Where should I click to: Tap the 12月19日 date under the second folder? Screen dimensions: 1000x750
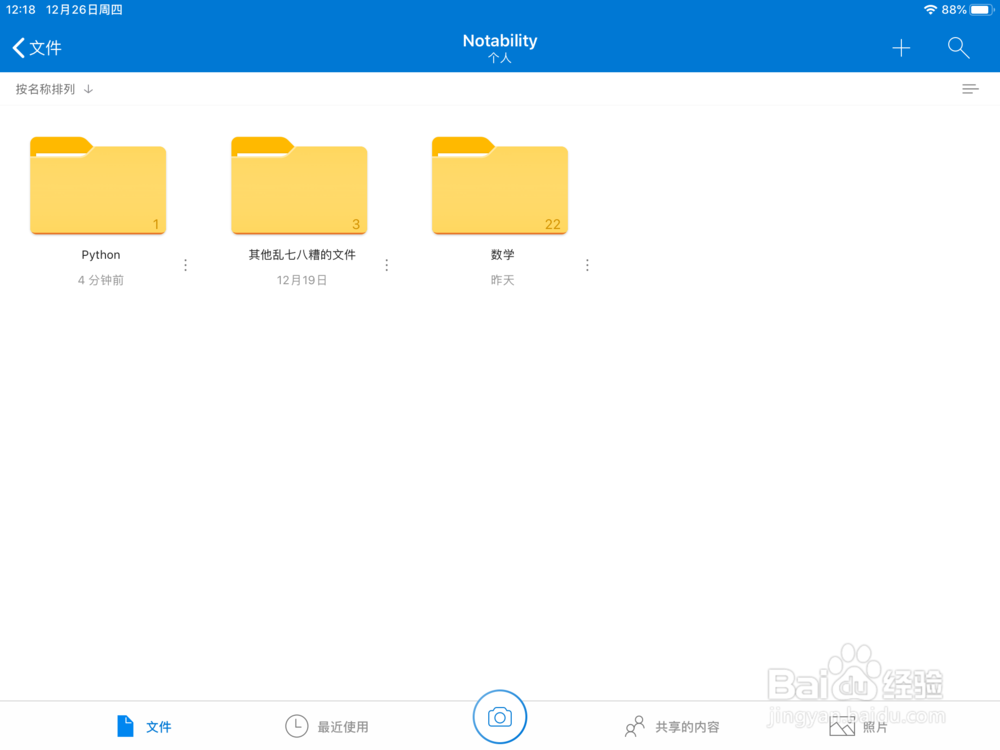pyautogui.click(x=302, y=280)
